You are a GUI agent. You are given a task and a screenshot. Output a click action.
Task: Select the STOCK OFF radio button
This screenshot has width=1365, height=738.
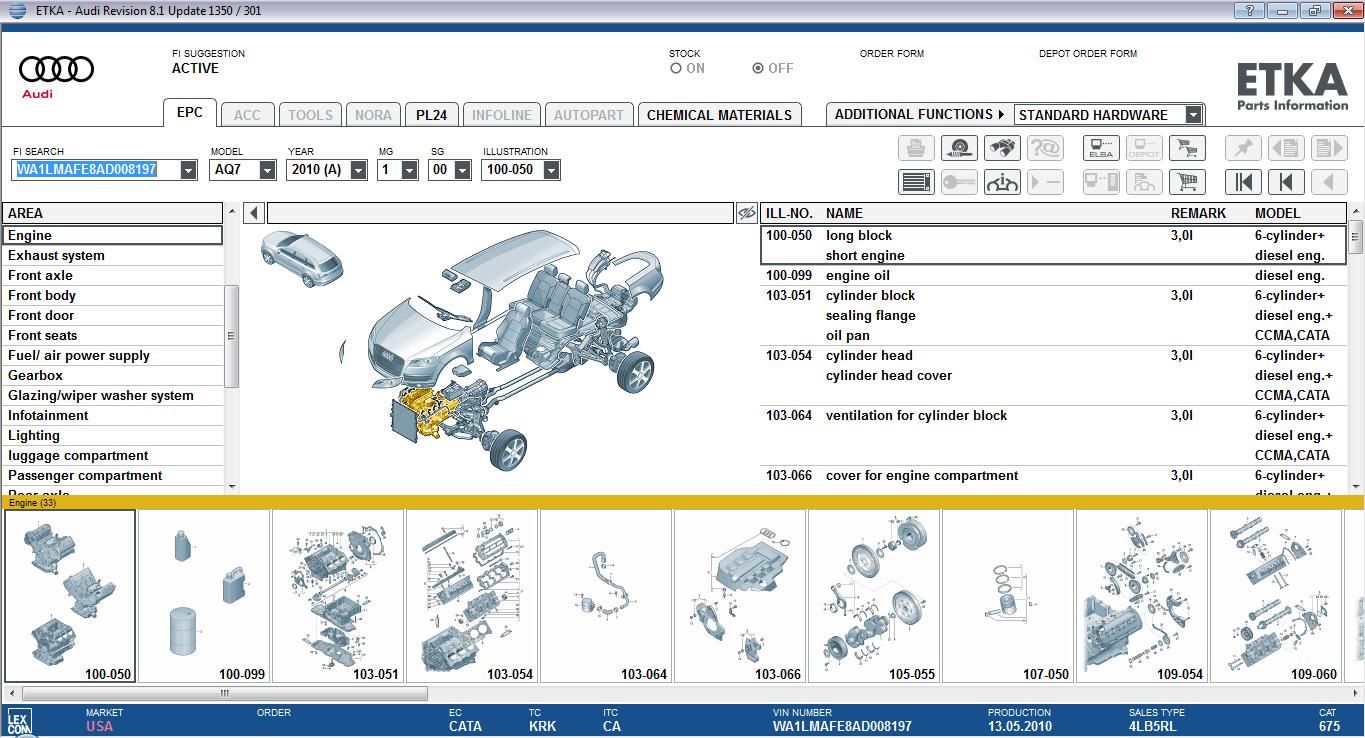(758, 68)
